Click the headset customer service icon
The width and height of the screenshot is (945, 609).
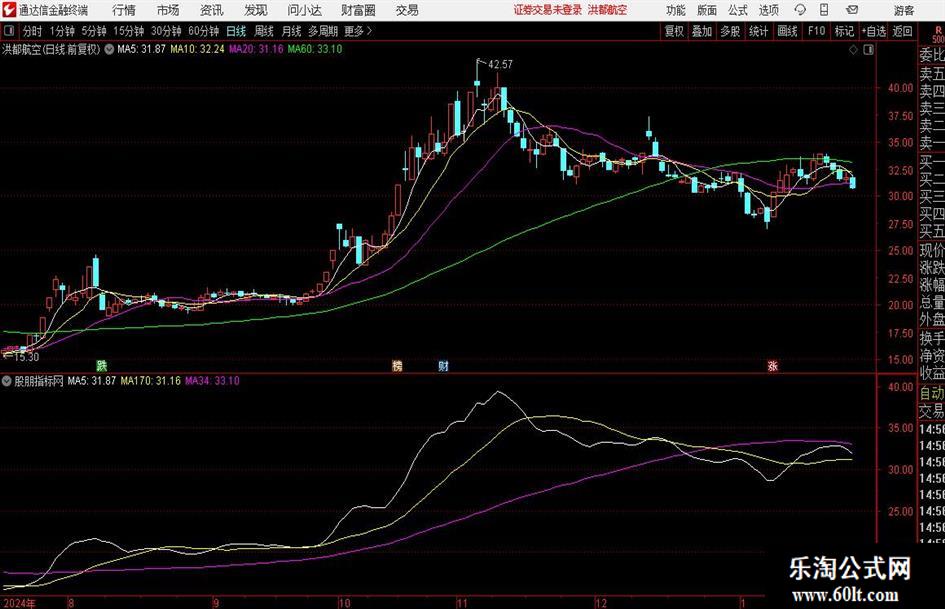point(800,10)
